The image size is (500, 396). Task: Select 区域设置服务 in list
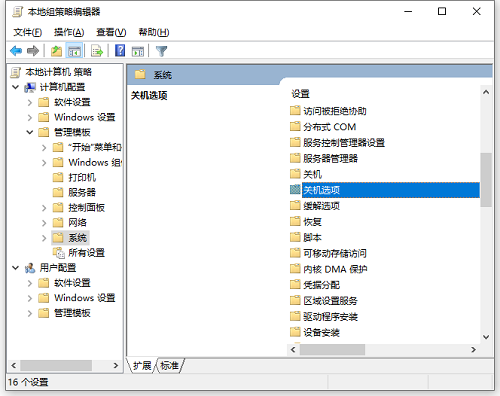coord(330,300)
